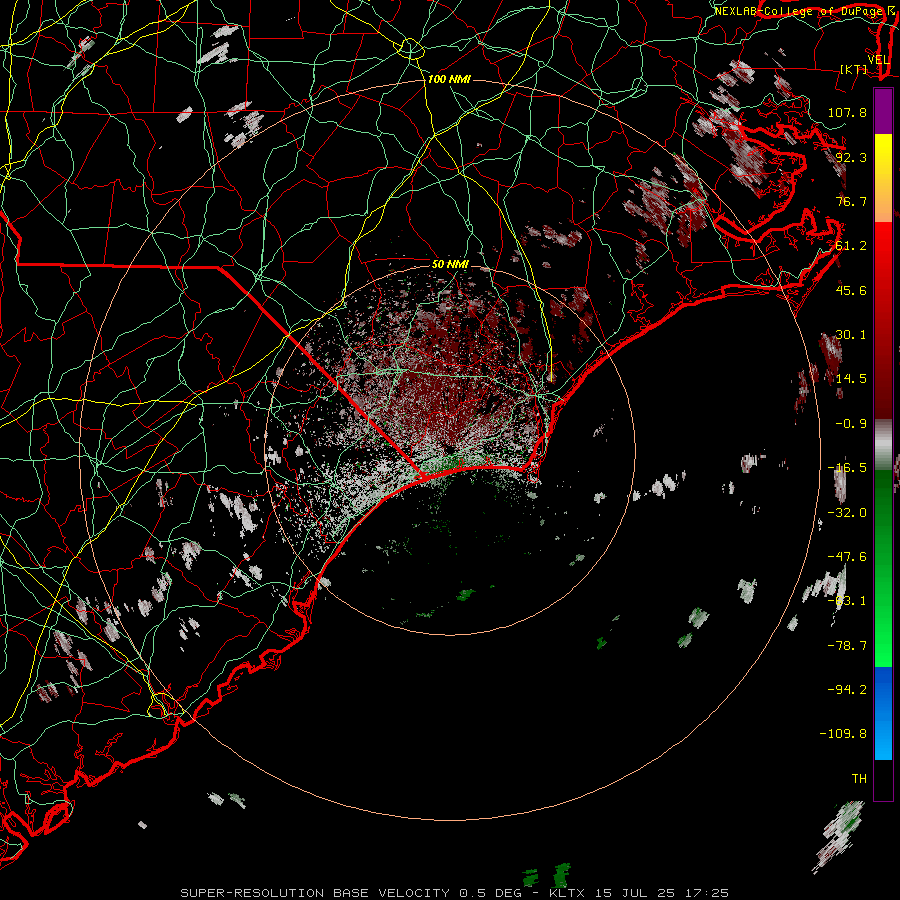Image resolution: width=900 pixels, height=900 pixels.
Task: Select the -63.1 legend value
Action: coord(847,601)
